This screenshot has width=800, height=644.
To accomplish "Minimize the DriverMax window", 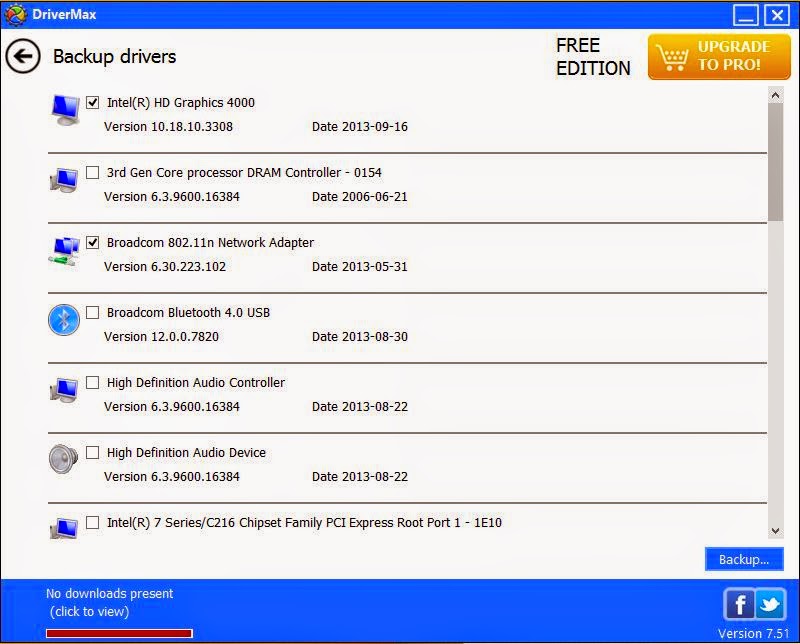I will click(745, 15).
